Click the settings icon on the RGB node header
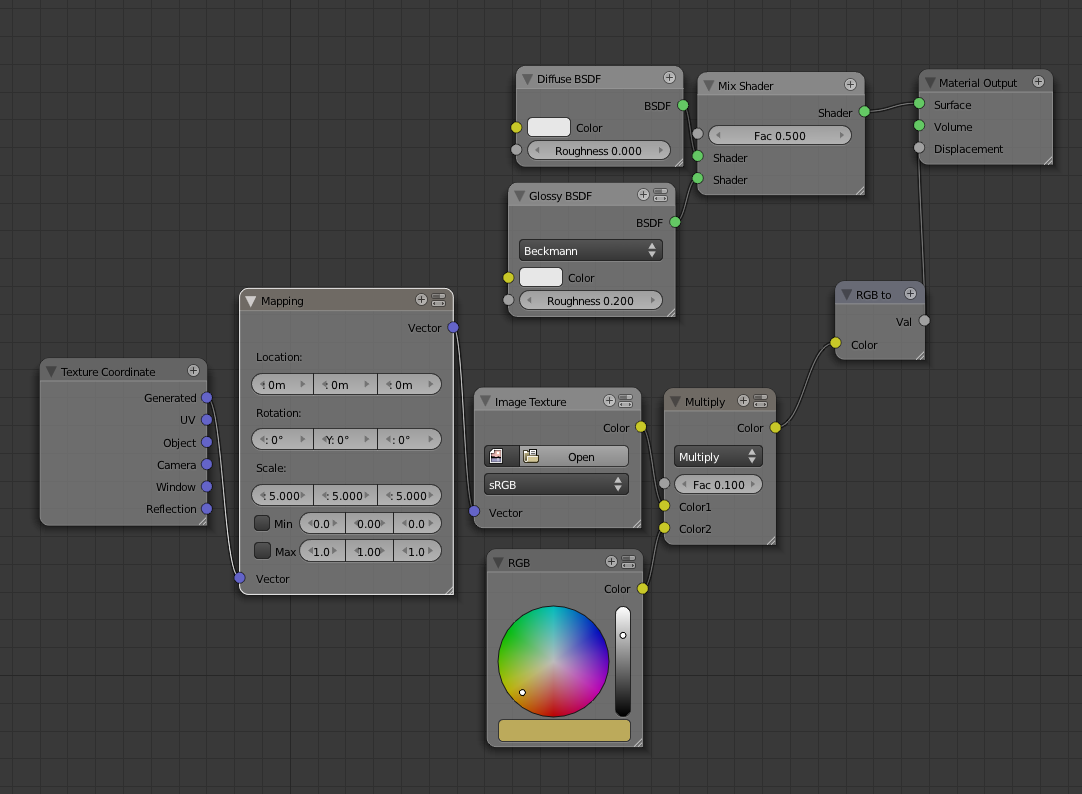 coord(629,562)
